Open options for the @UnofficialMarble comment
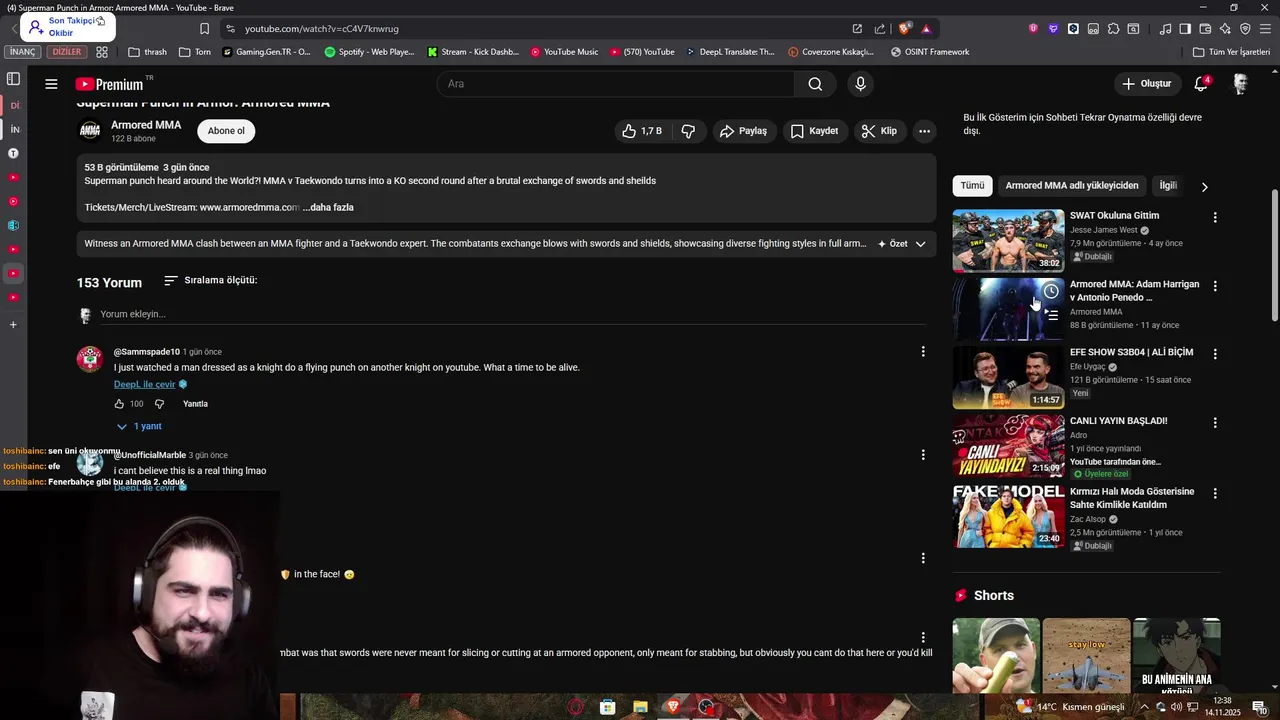1280x720 pixels. (923, 454)
